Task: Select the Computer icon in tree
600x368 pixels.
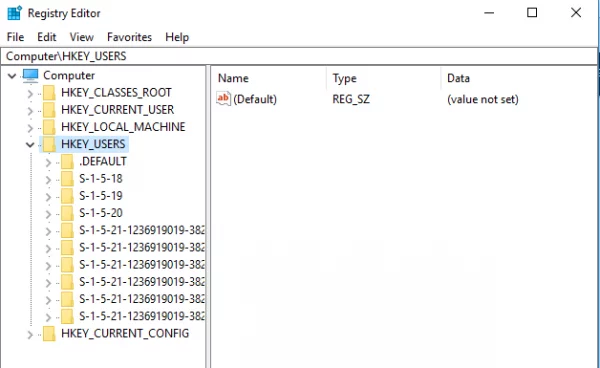Action: (30, 75)
